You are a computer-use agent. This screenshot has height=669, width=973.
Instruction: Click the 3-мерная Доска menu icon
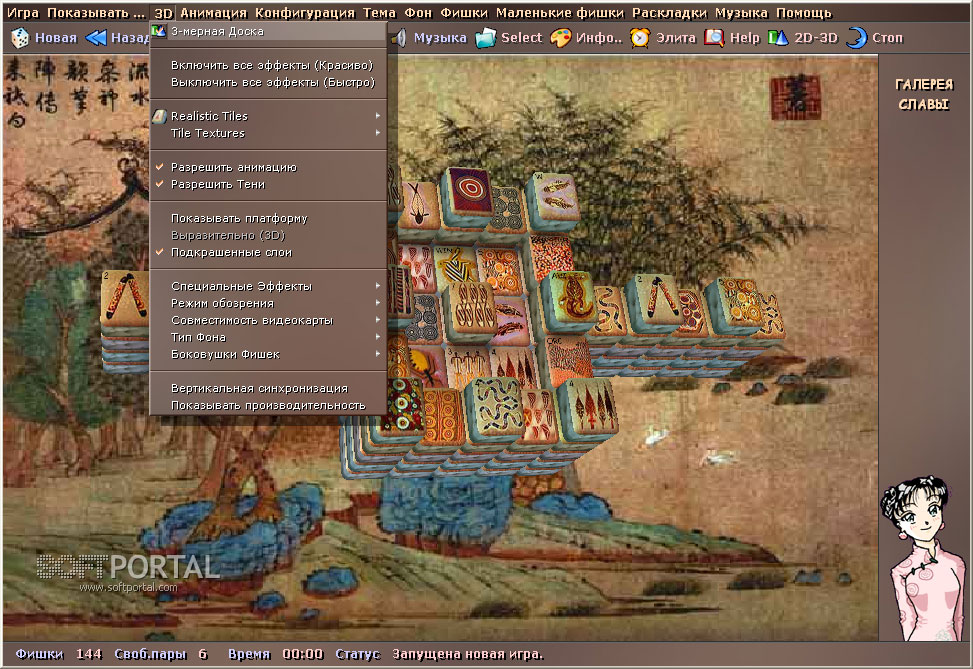click(x=159, y=31)
